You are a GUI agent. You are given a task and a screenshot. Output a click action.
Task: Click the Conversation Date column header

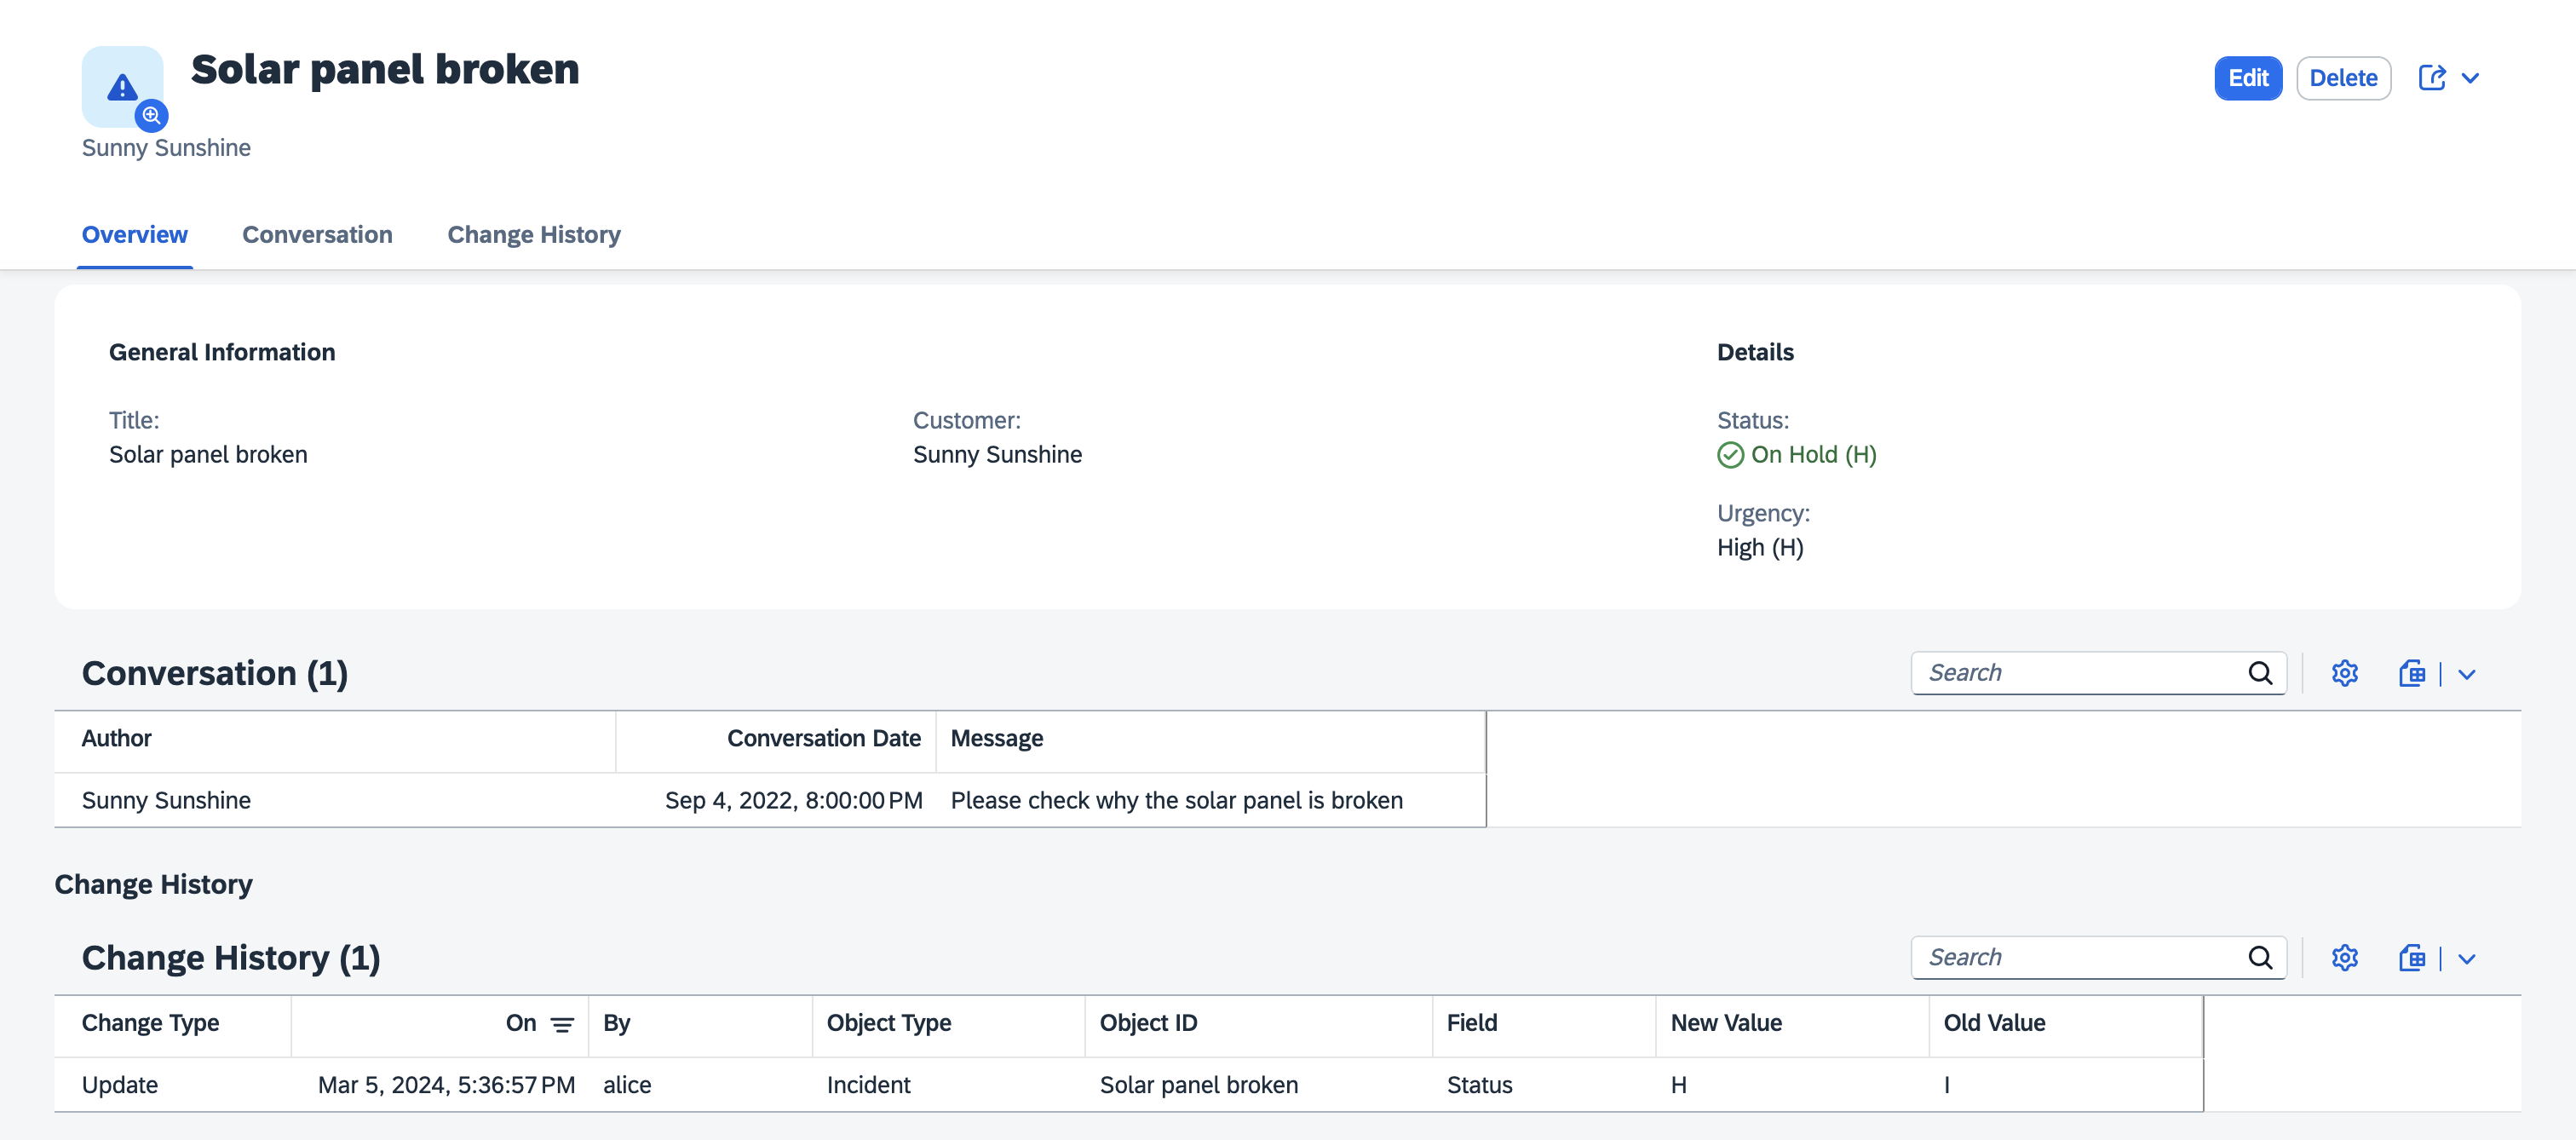coord(823,739)
